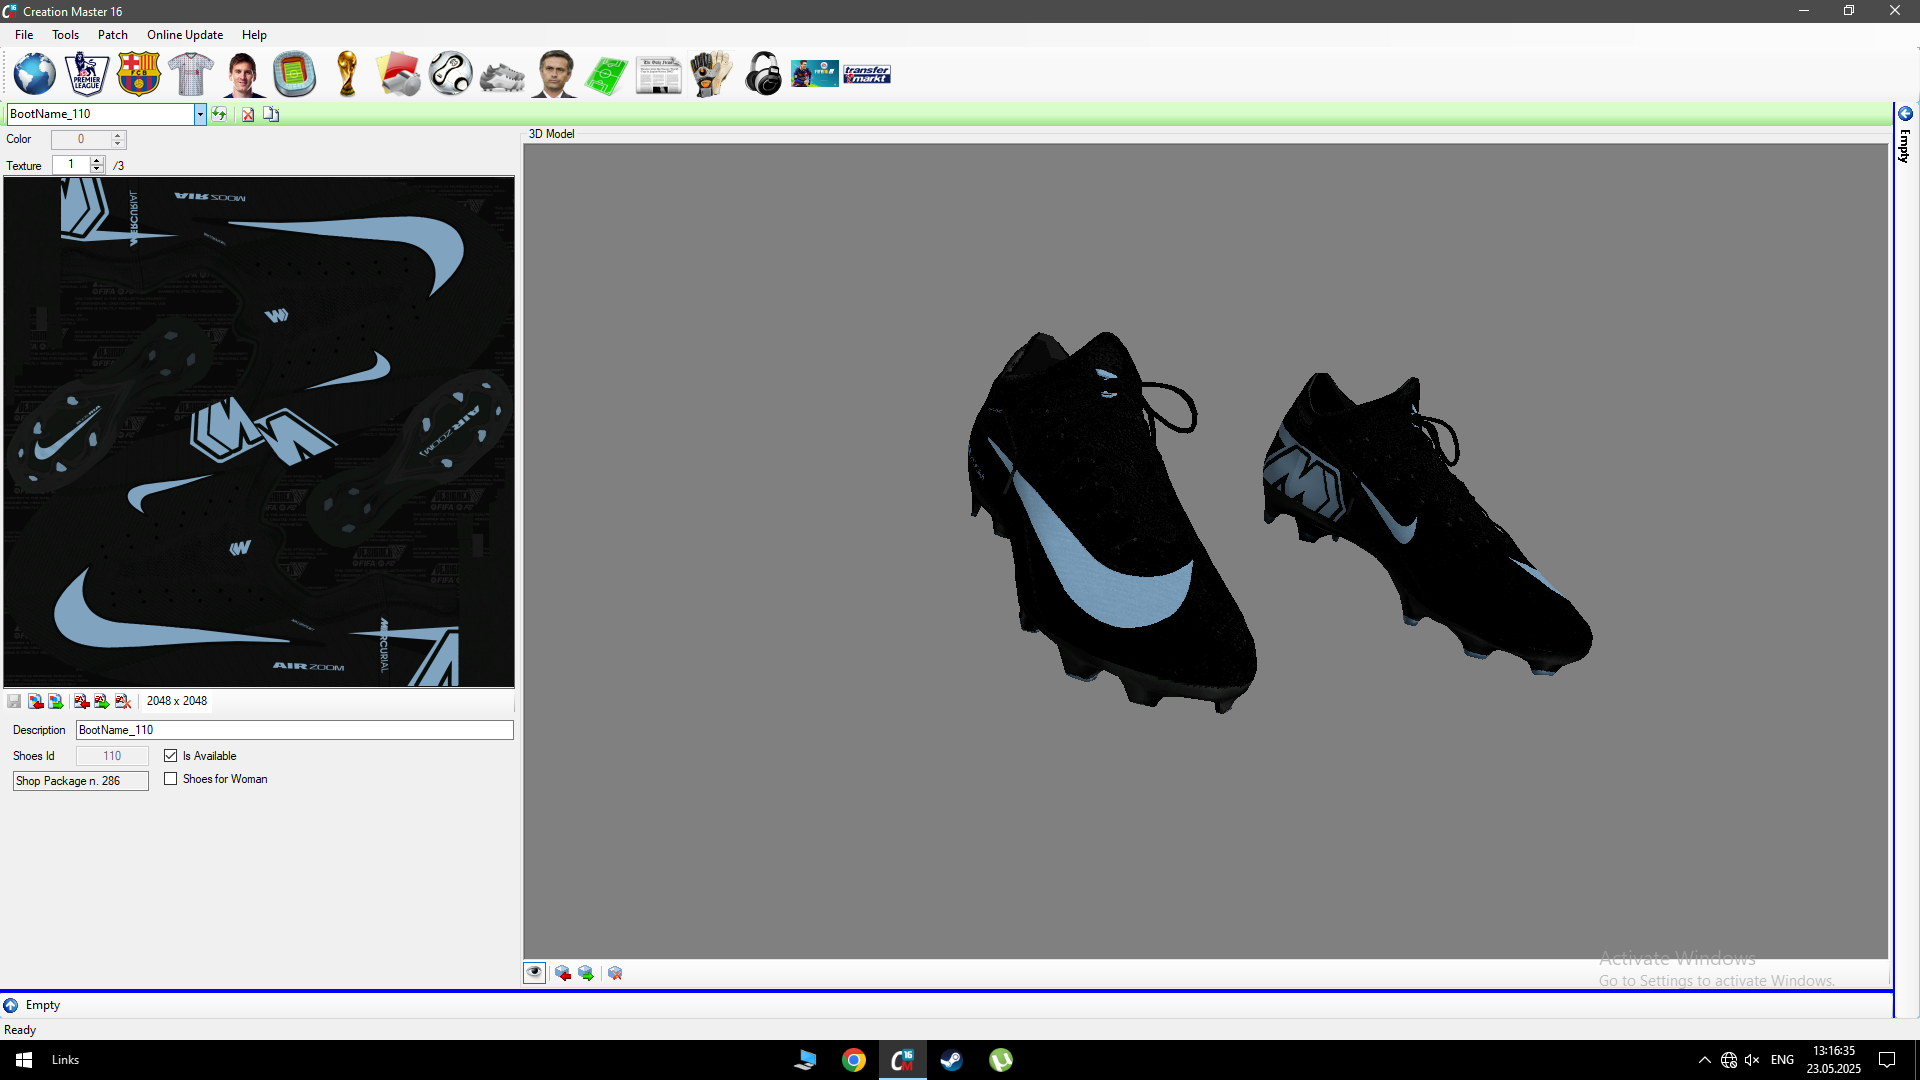The height and width of the screenshot is (1080, 1920).
Task: Toggle 3D model view eye button
Action: pos(535,973)
